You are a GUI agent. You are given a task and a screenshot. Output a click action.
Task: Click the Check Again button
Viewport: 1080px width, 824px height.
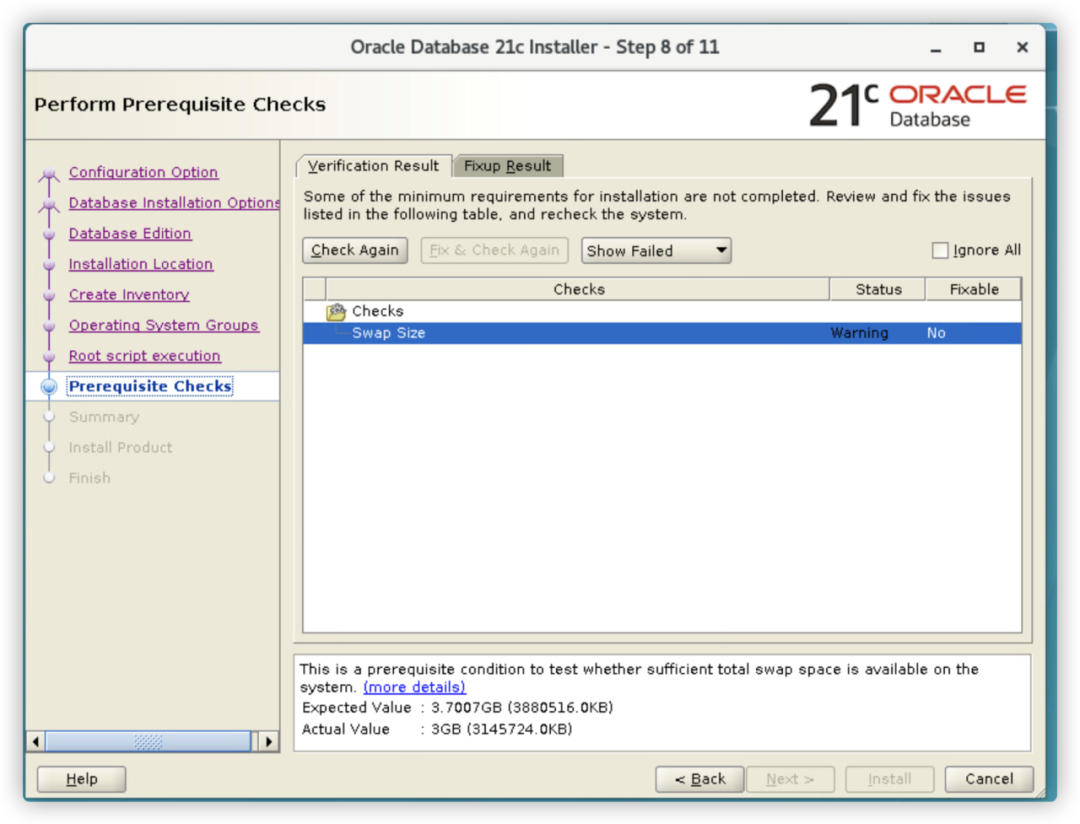click(x=355, y=250)
